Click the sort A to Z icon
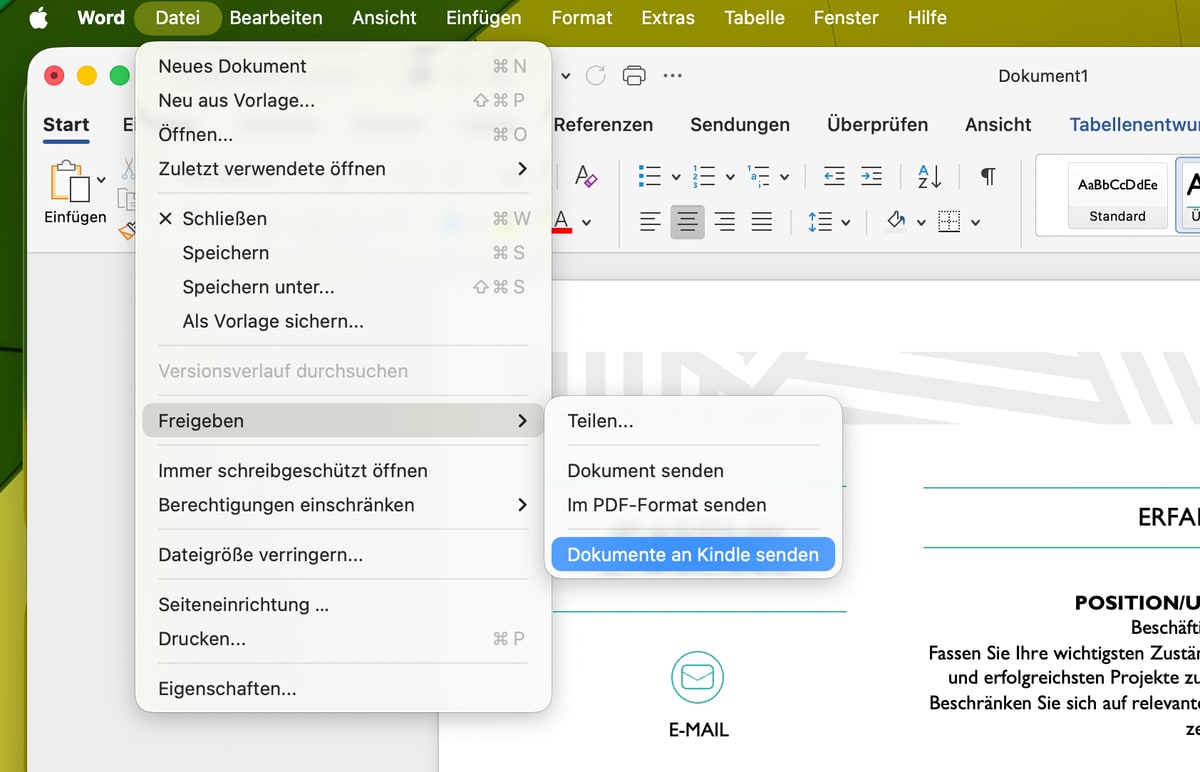This screenshot has height=772, width=1200. click(x=929, y=177)
